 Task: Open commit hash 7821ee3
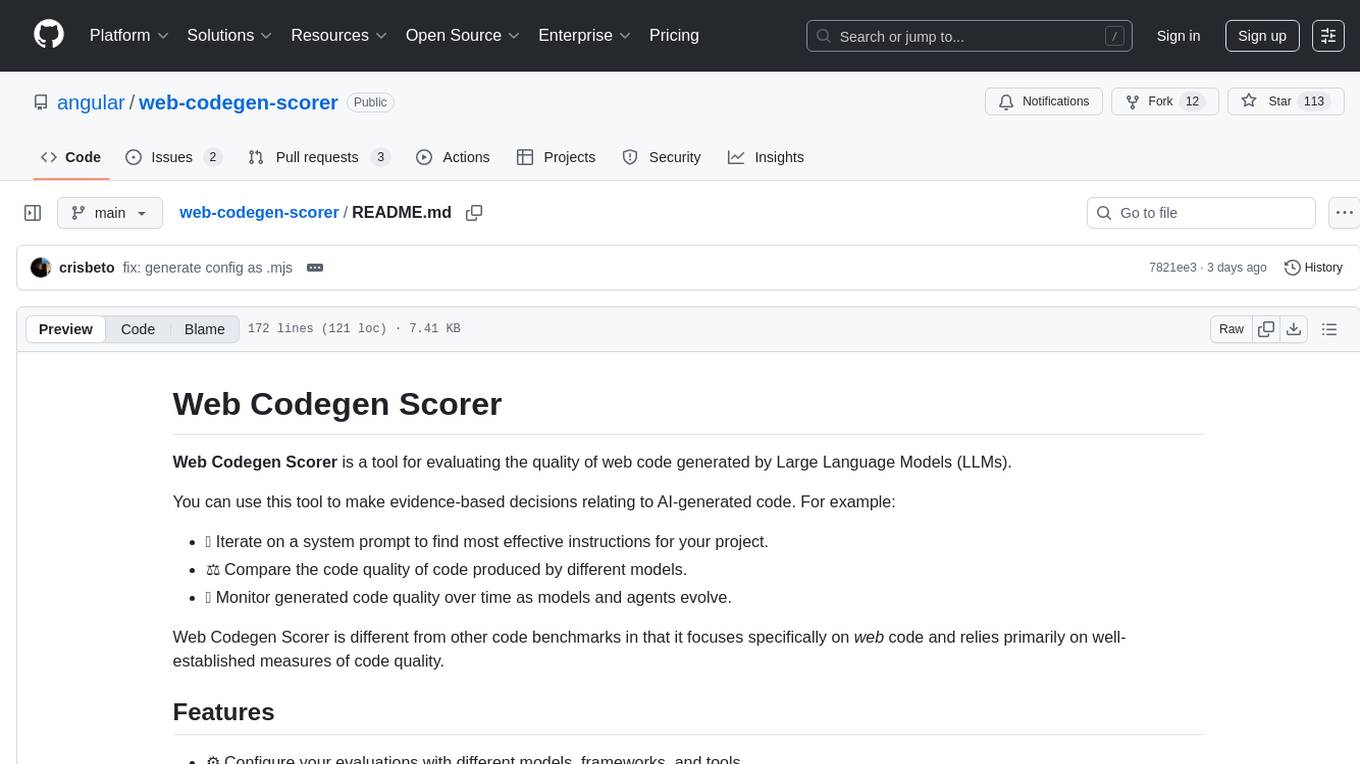click(1173, 268)
